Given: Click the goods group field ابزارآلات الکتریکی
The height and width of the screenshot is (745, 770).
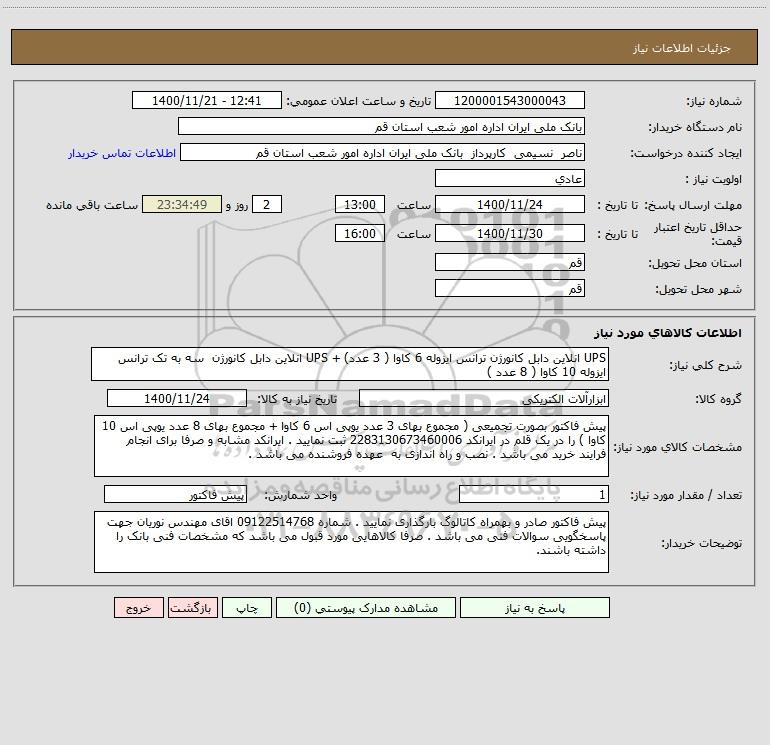Looking at the screenshot, I should pyautogui.click(x=484, y=398).
